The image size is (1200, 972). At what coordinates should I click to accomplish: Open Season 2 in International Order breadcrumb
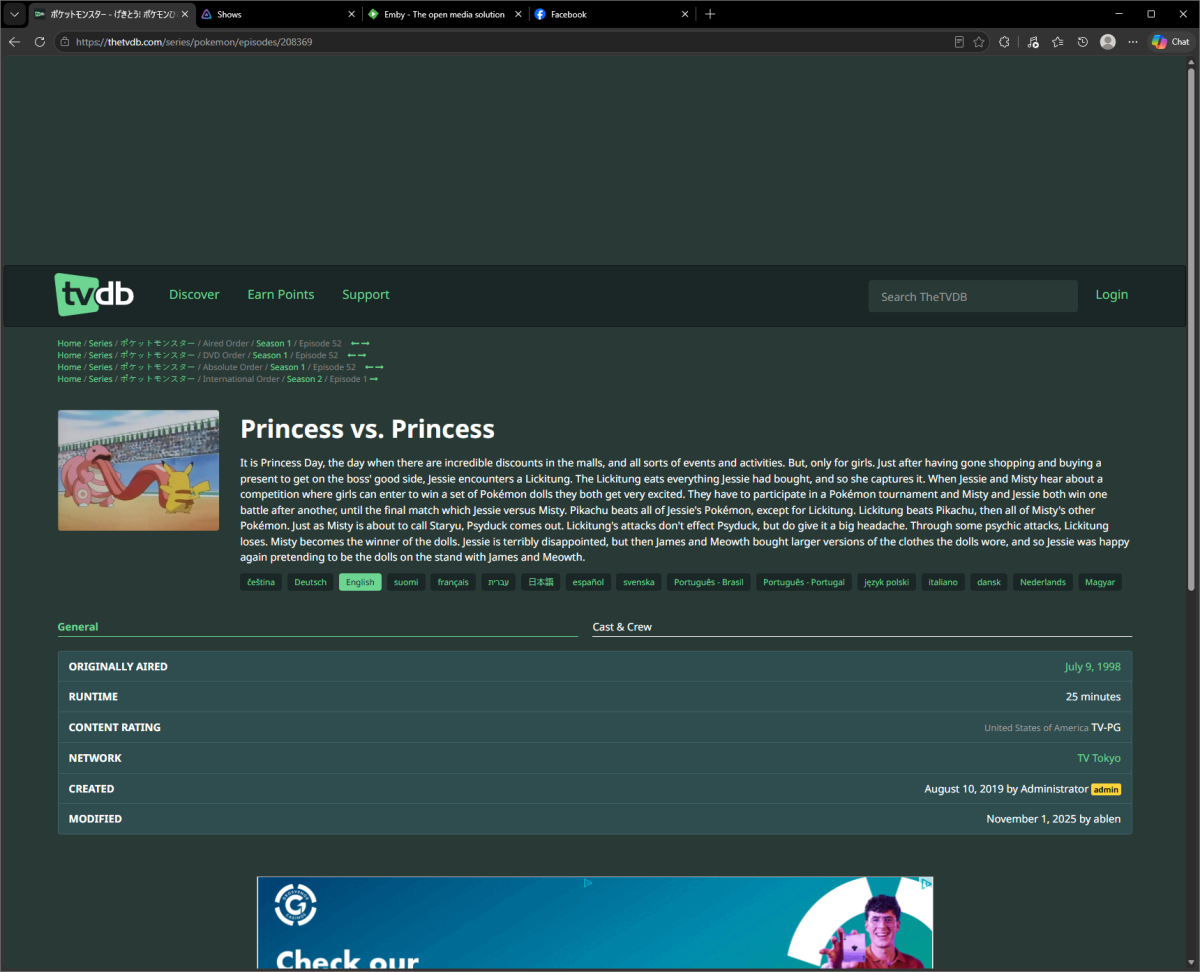point(304,379)
